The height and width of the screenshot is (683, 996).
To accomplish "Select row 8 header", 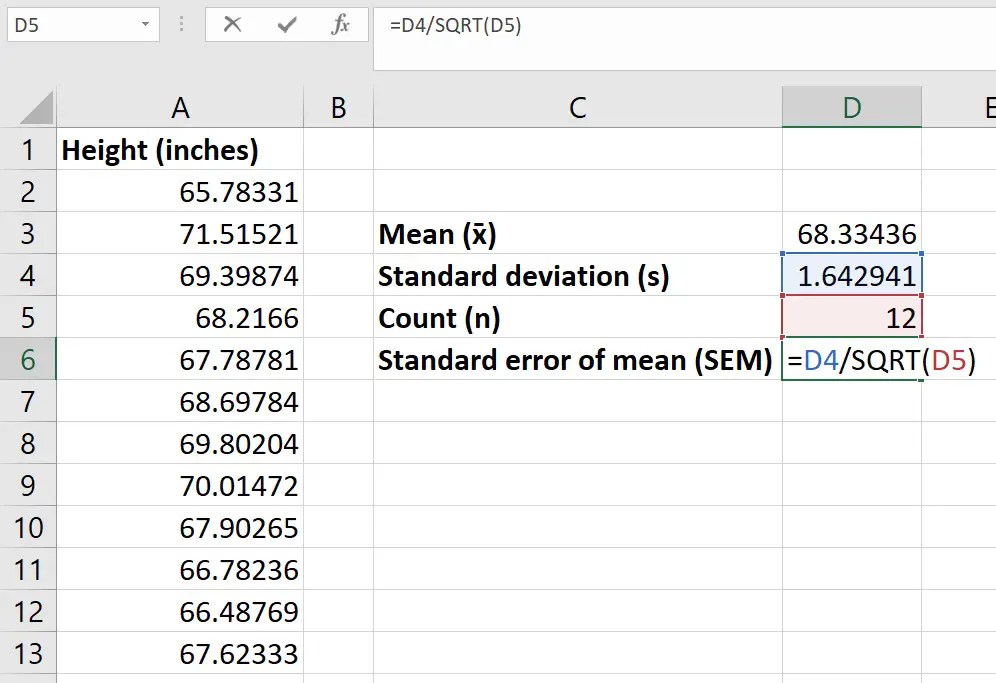I will point(28,443).
